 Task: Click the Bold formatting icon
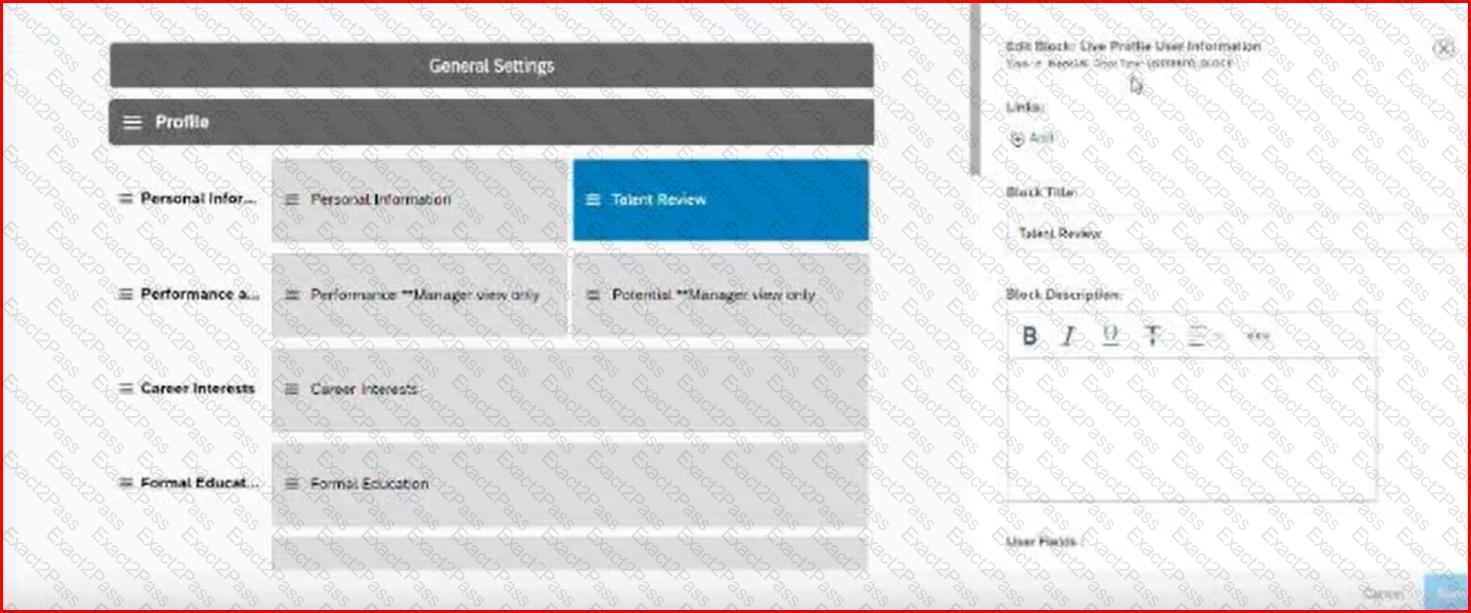tap(1029, 337)
